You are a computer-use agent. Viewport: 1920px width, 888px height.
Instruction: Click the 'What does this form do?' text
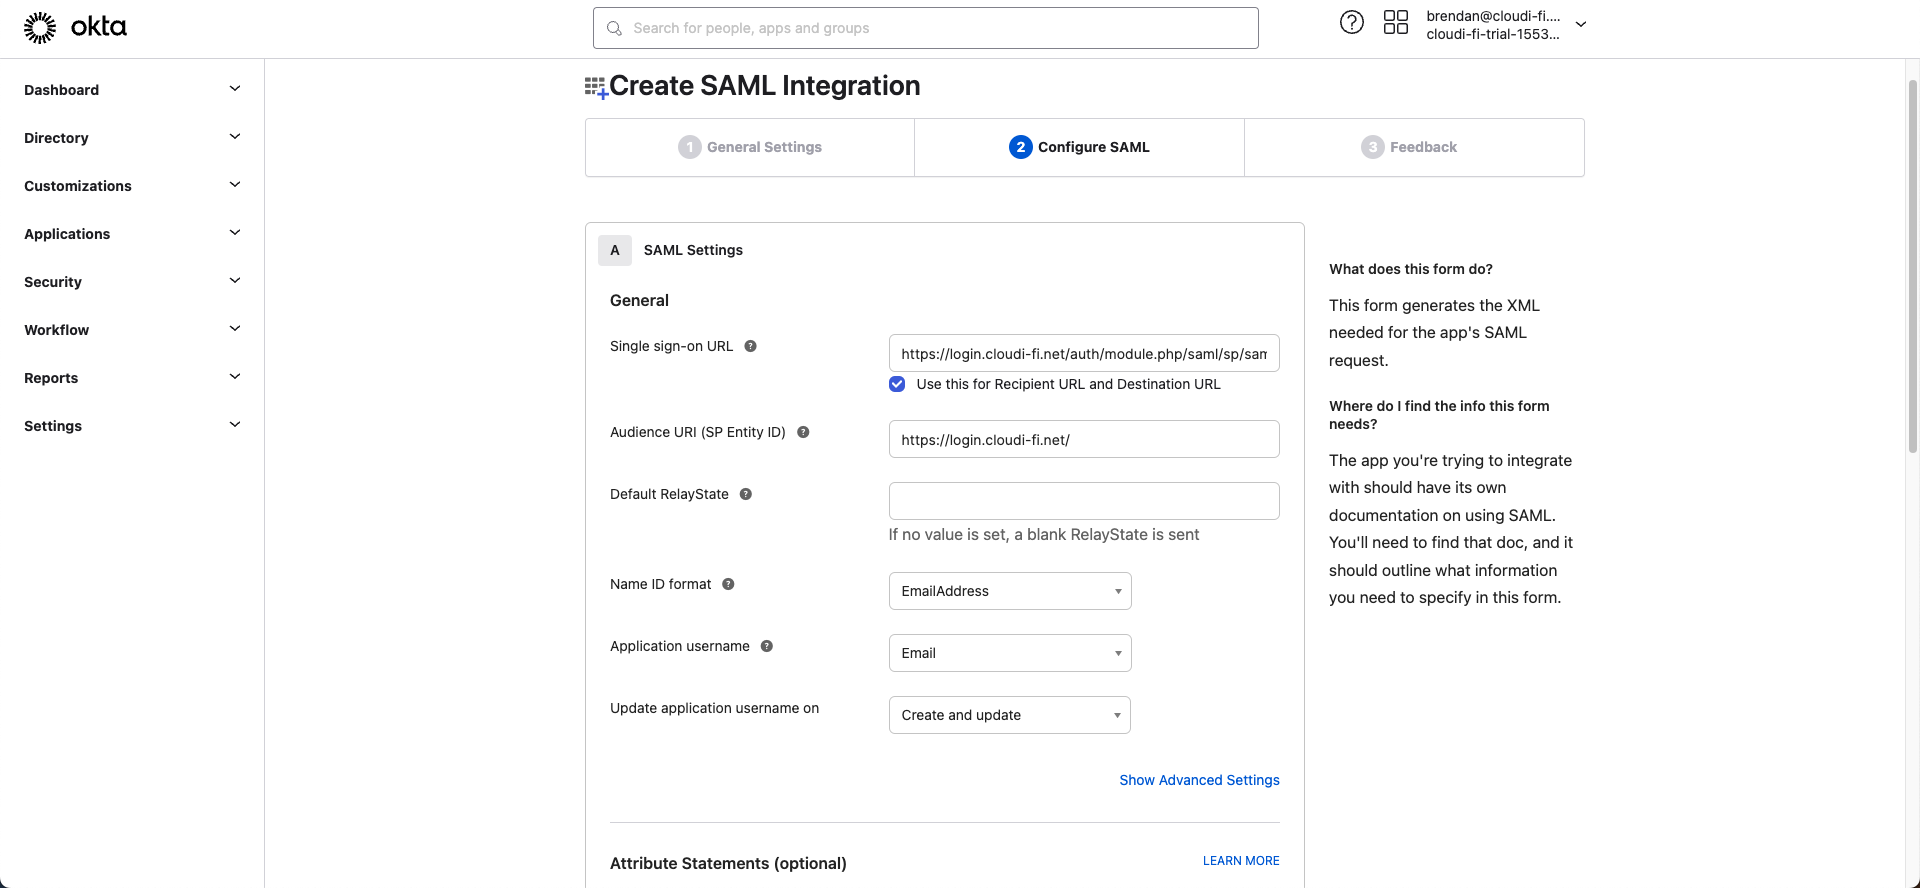click(1411, 269)
